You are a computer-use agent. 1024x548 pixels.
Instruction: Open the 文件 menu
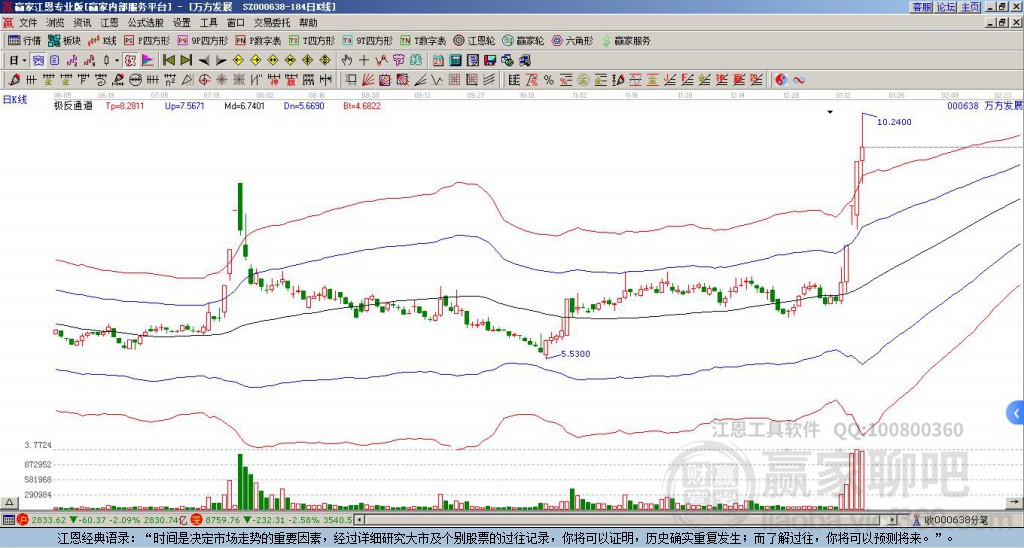pyautogui.click(x=28, y=23)
